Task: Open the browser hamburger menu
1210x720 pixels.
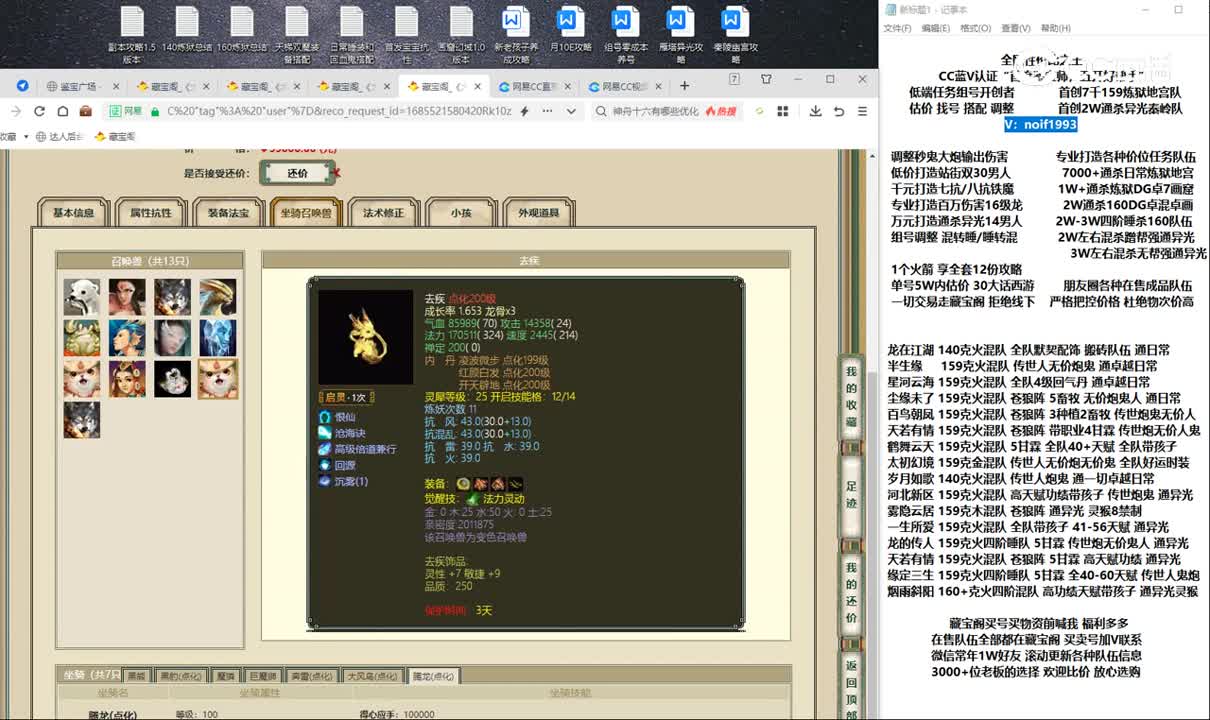Action: coord(860,111)
